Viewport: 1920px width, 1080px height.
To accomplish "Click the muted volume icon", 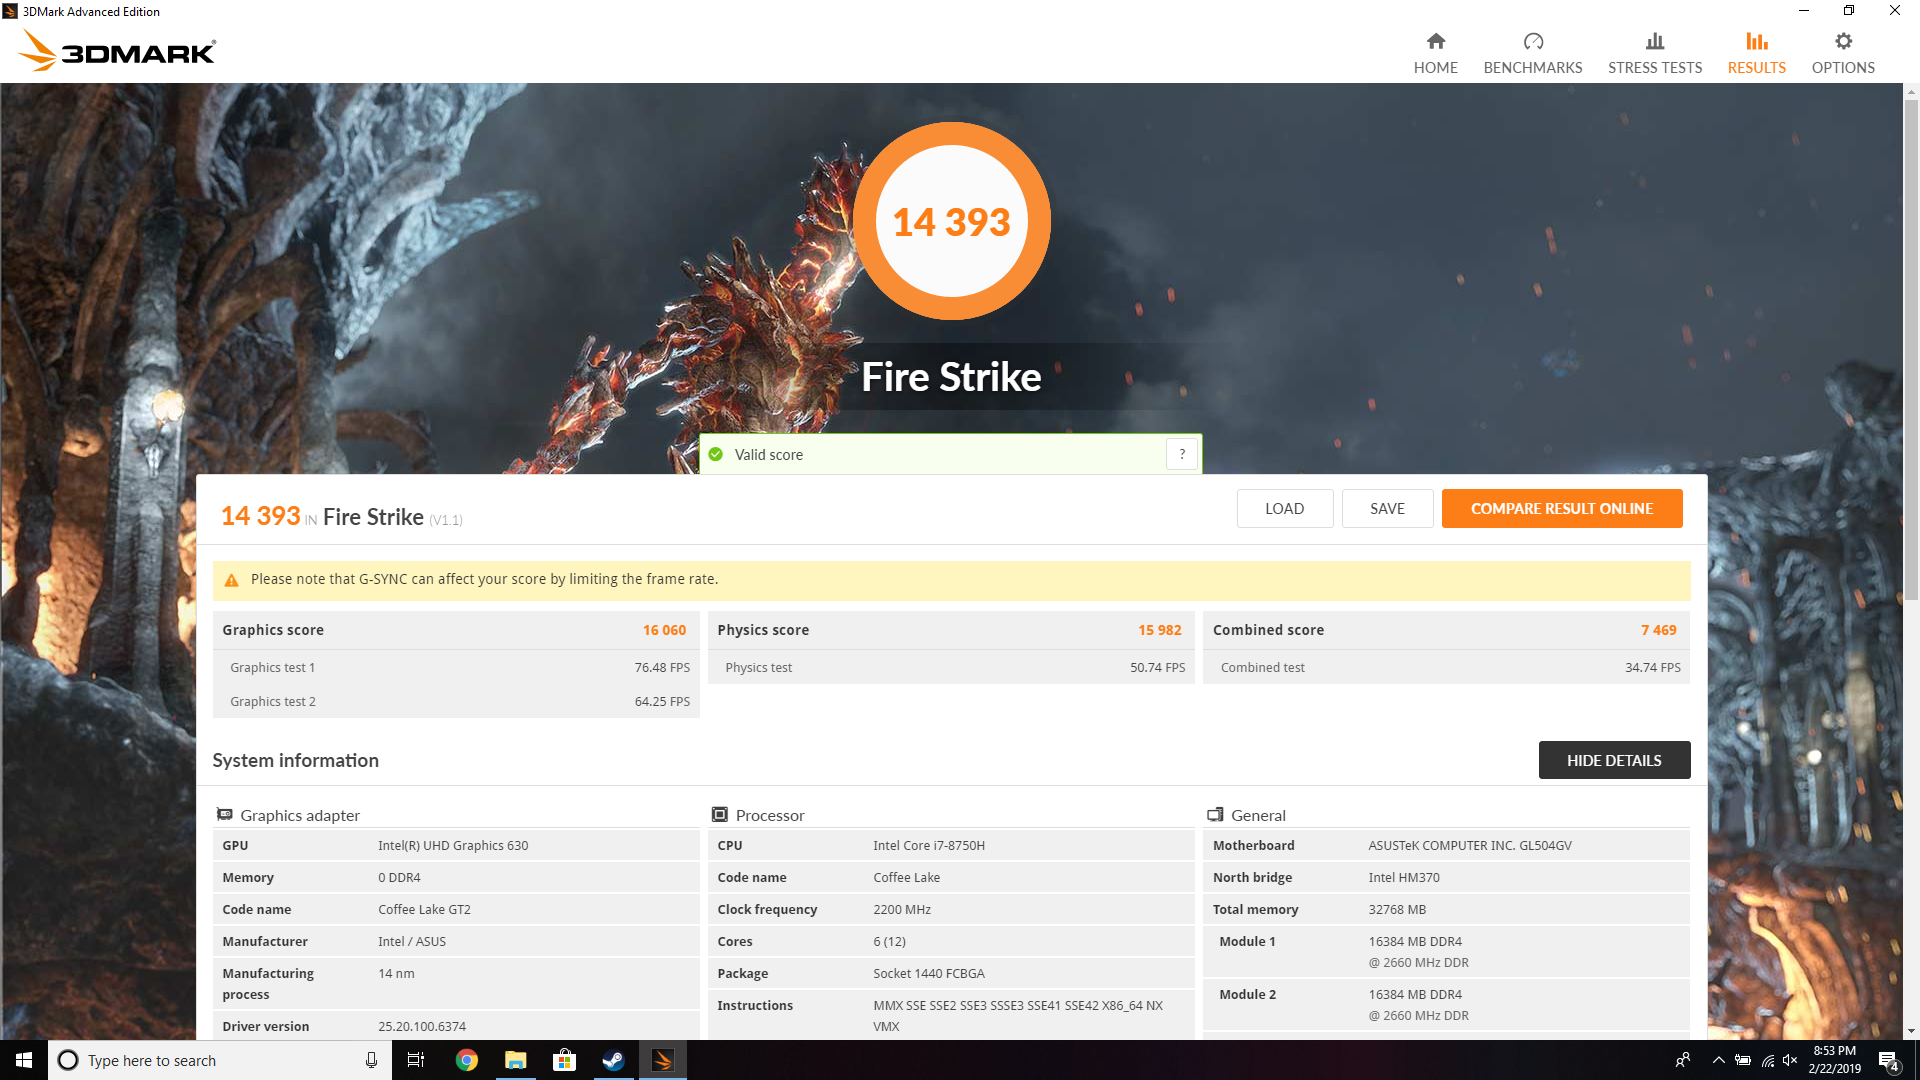I will (1790, 1060).
